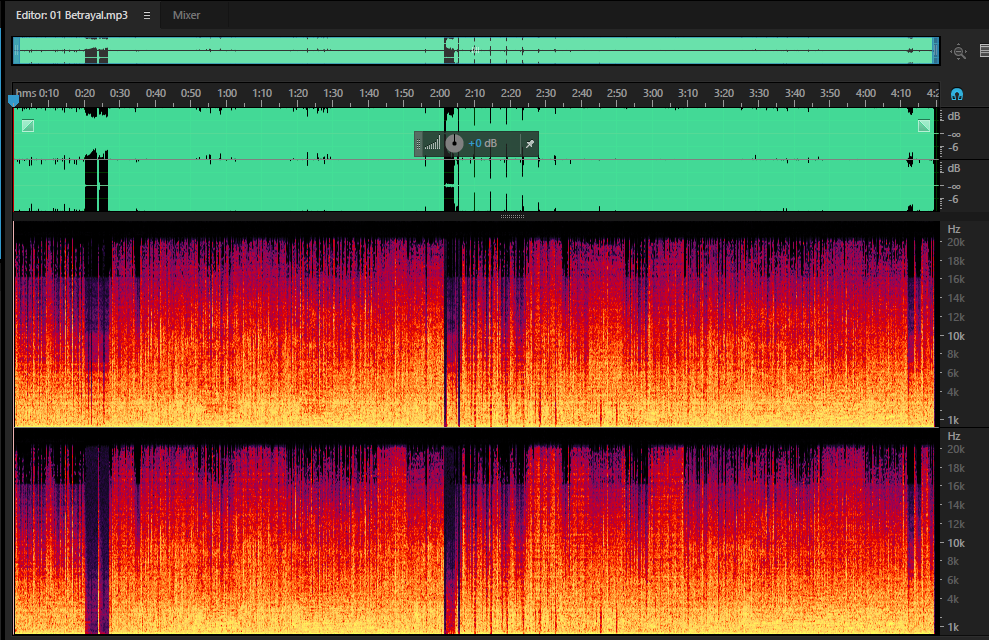
Task: Toggle the blue headphone icon beside the timeline ruler
Action: point(957,95)
